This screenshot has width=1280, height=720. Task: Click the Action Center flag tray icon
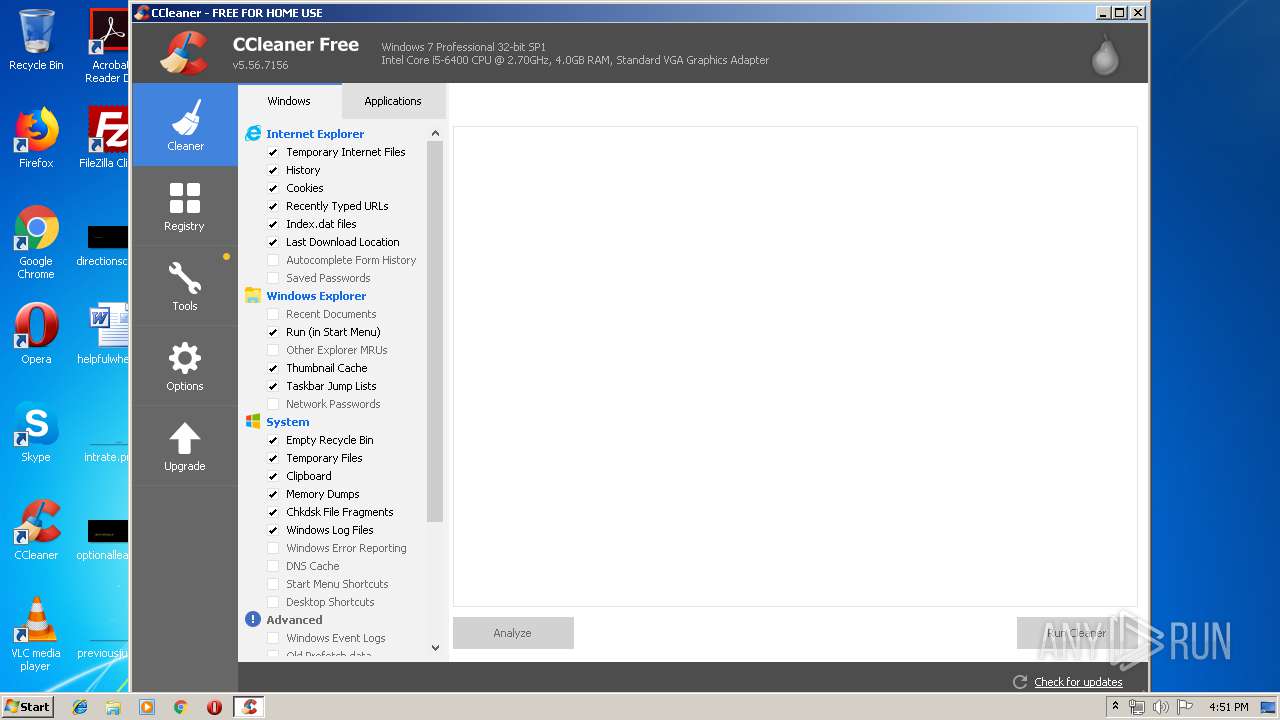(x=1184, y=707)
